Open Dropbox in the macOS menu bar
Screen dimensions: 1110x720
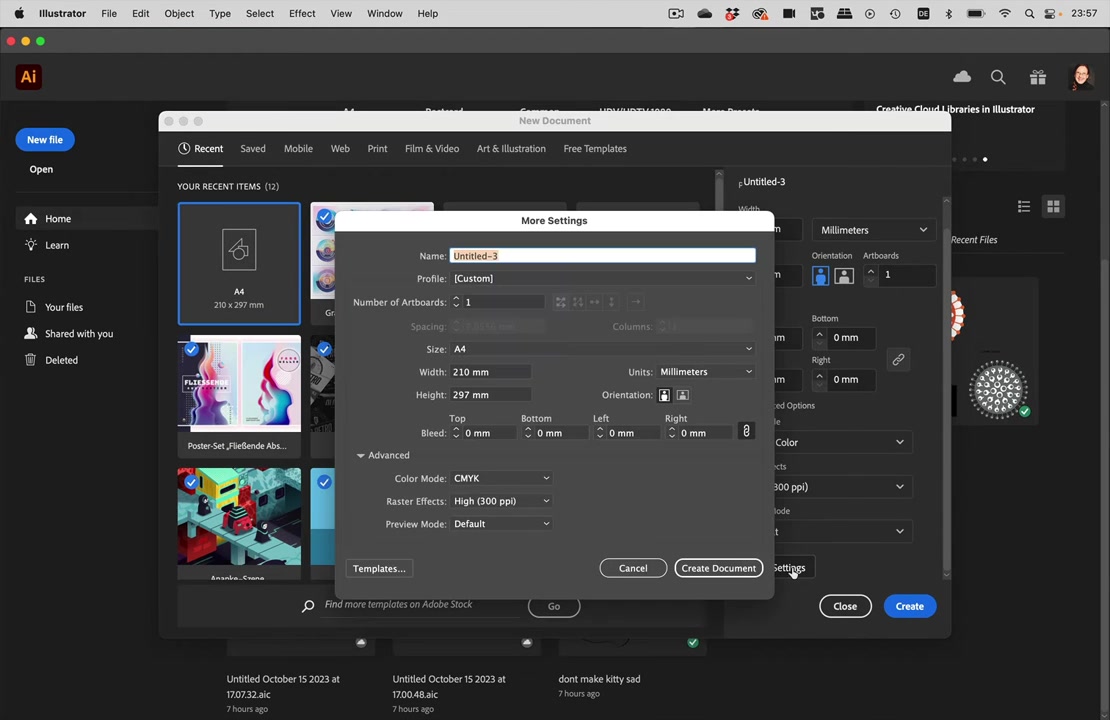click(x=732, y=13)
